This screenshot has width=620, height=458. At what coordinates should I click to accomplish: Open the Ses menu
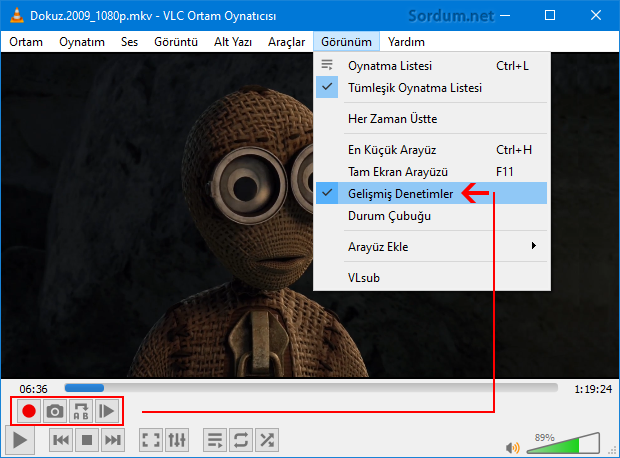click(x=129, y=42)
